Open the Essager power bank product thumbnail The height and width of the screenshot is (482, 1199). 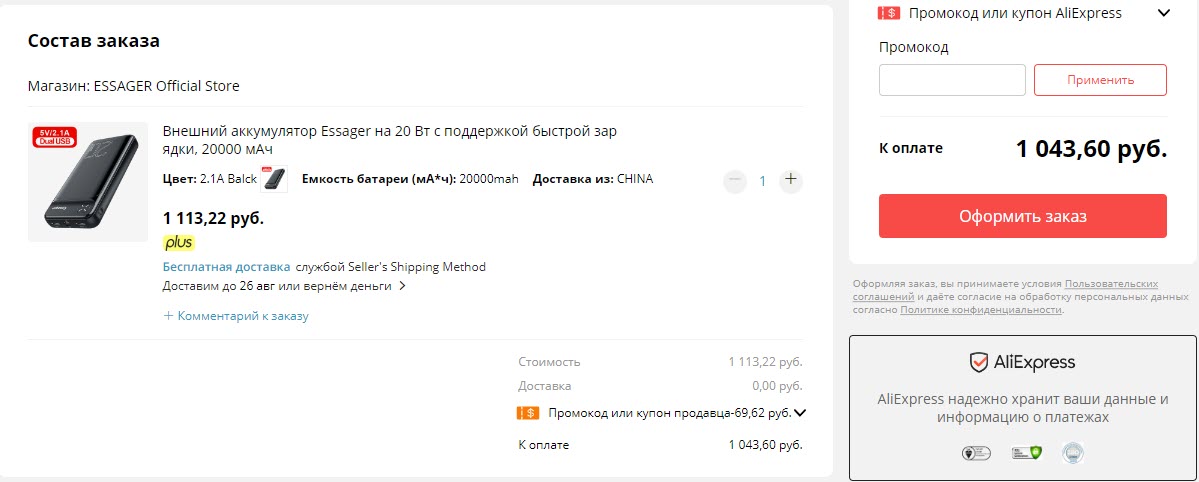pos(88,182)
